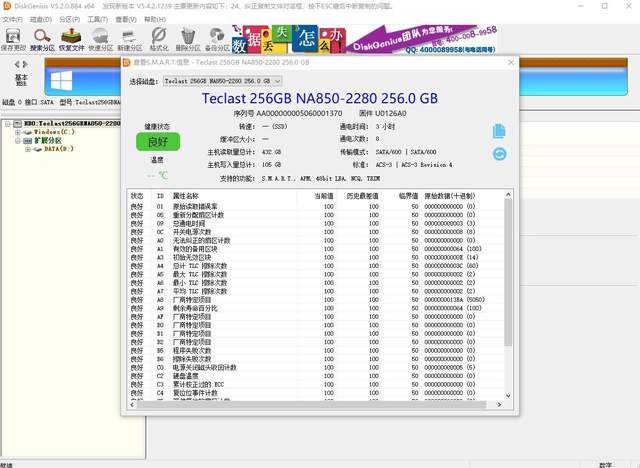
Task: Click the horizontal scrollbar right arrow
Action: [499, 404]
